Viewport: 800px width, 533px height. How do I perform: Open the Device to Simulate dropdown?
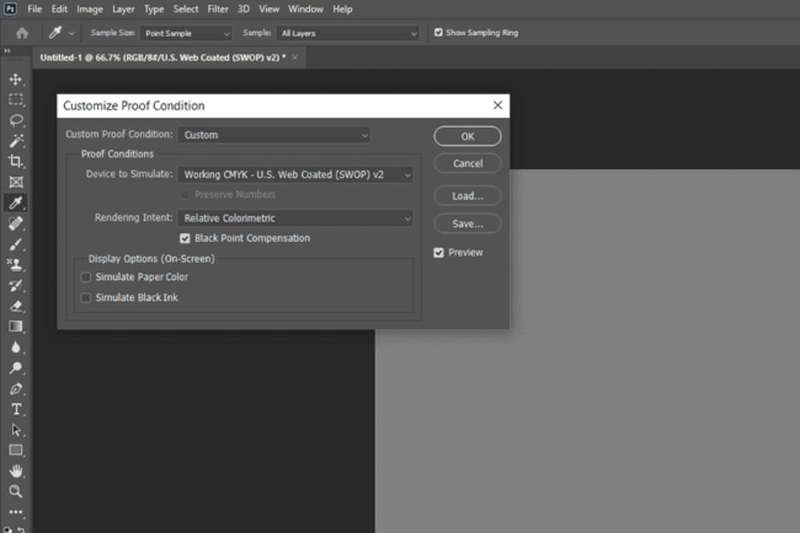[295, 175]
